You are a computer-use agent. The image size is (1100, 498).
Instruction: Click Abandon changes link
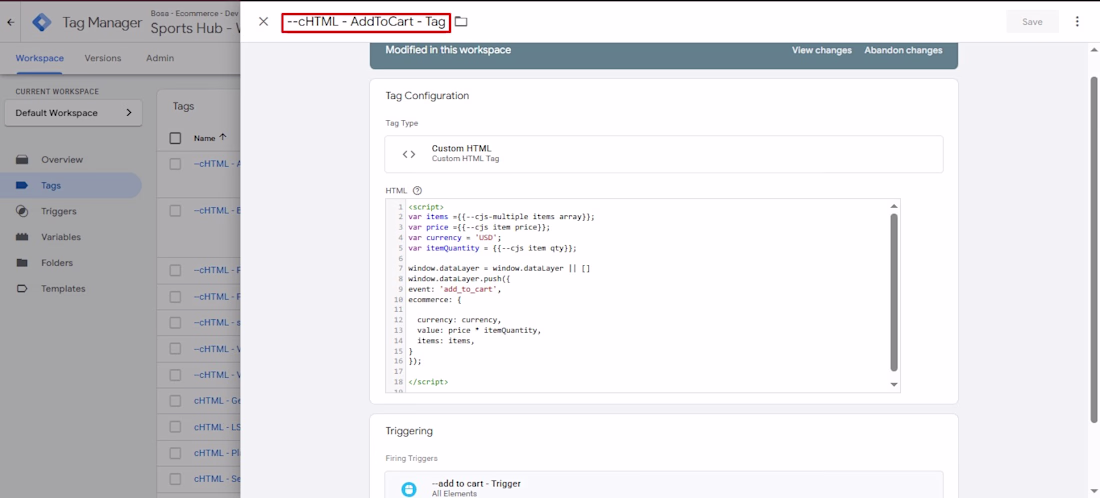903,51
